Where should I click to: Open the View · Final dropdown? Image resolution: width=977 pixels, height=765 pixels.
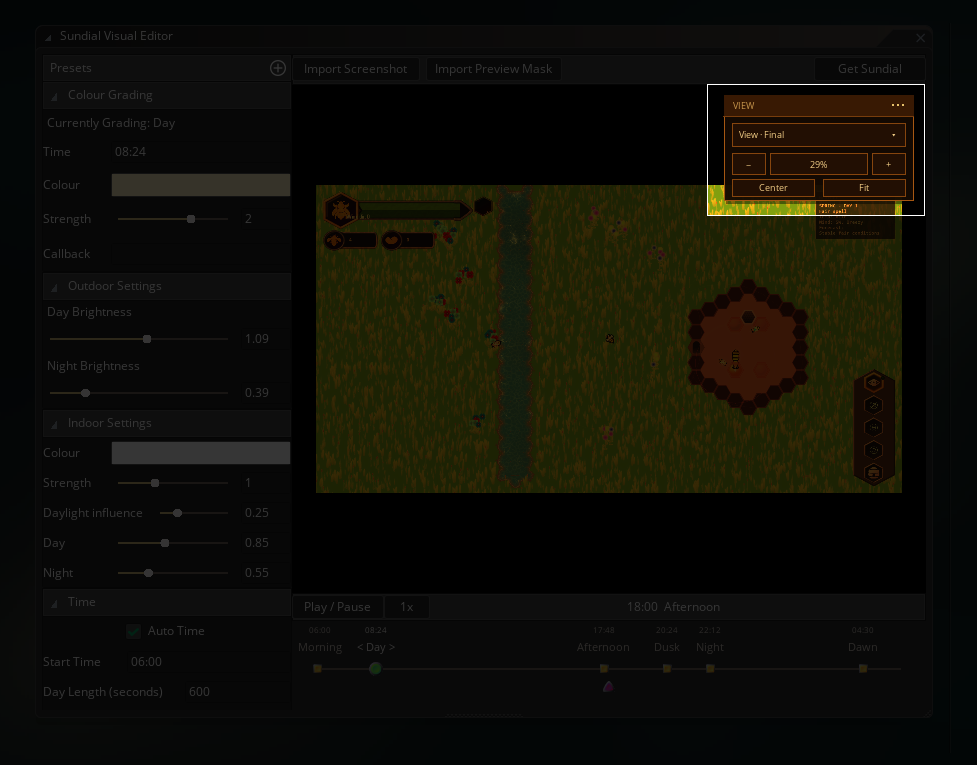point(819,135)
